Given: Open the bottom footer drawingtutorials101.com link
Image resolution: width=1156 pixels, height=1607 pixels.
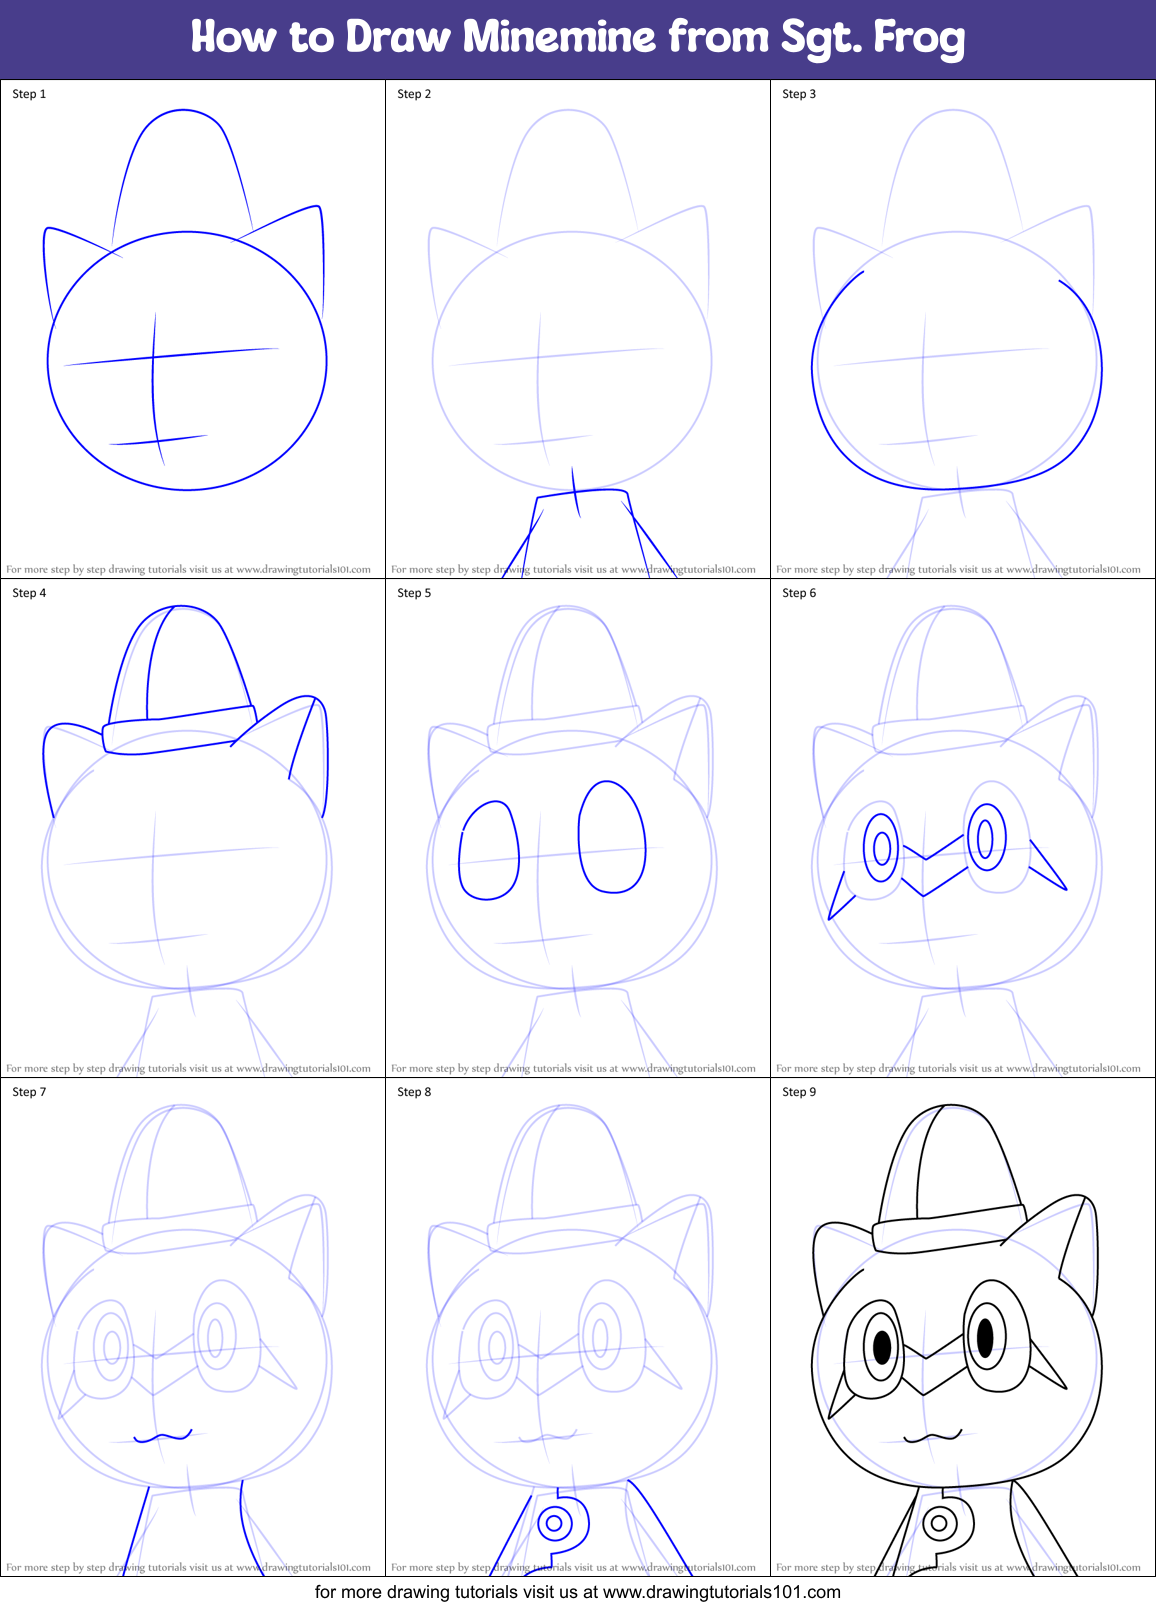Looking at the screenshot, I should tap(722, 1592).
